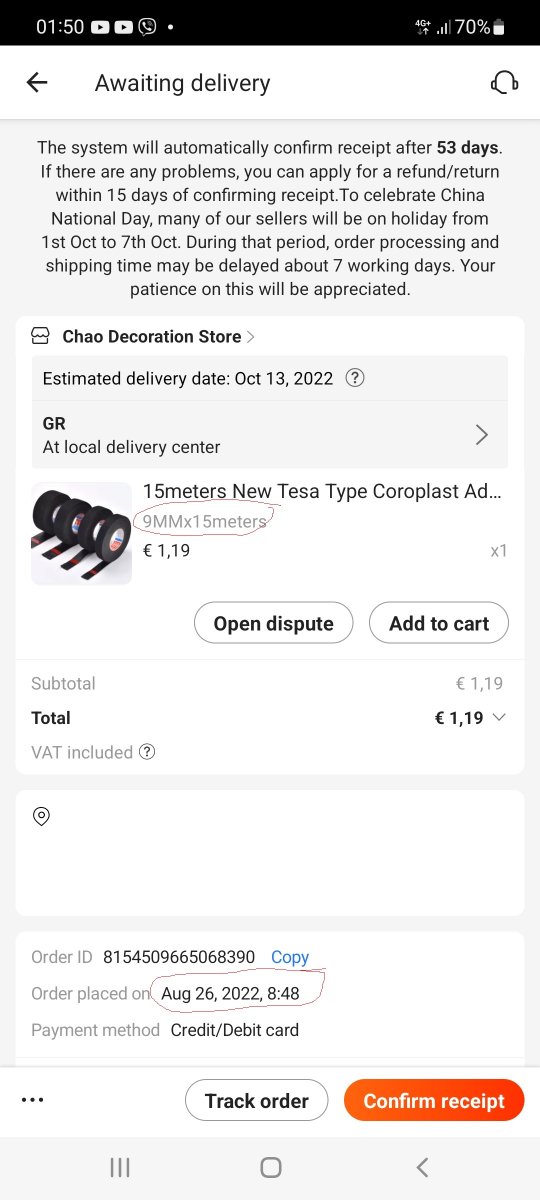This screenshot has height=1200, width=540.
Task: Open the Tesa tape product thumbnail
Action: point(82,533)
